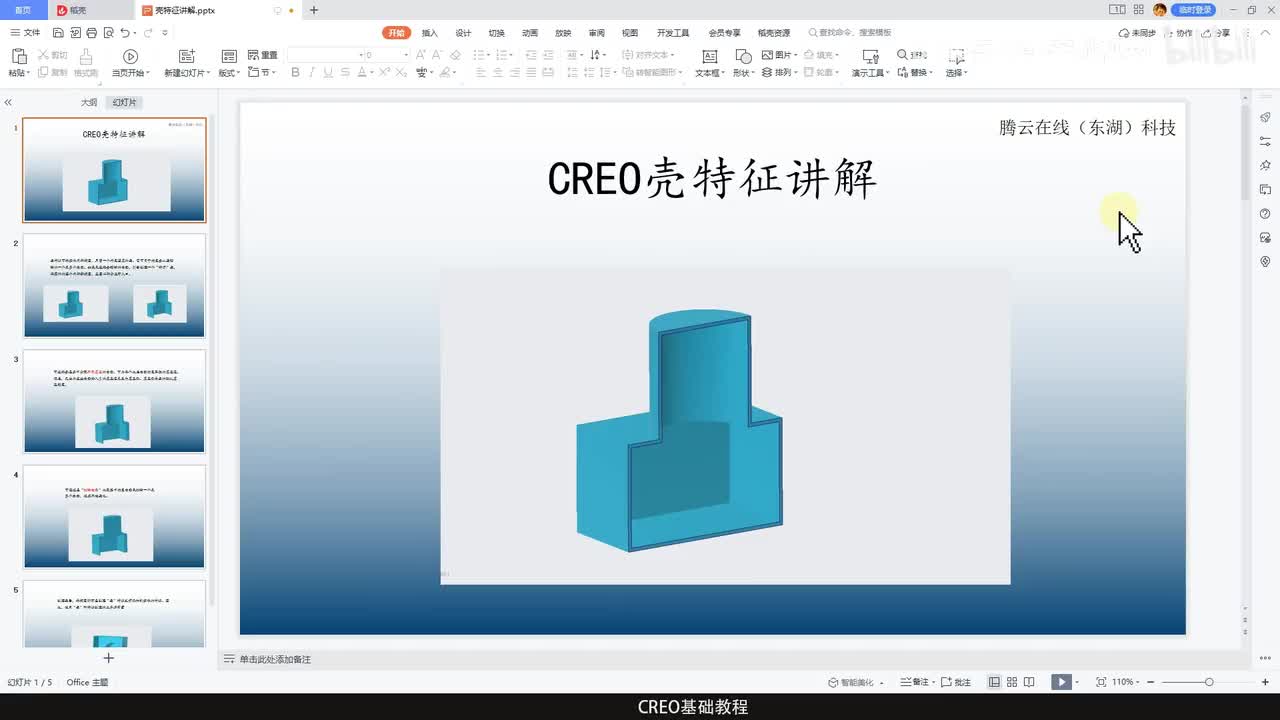The image size is (1280, 720).
Task: Click the zoom slider handle
Action: click(1209, 682)
